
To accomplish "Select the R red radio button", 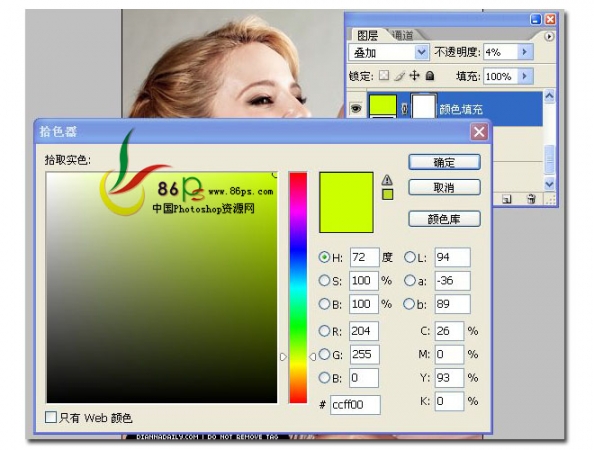I will tap(324, 331).
